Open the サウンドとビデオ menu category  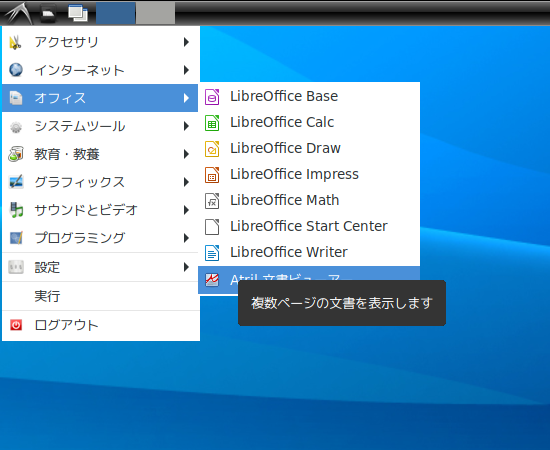(100, 210)
